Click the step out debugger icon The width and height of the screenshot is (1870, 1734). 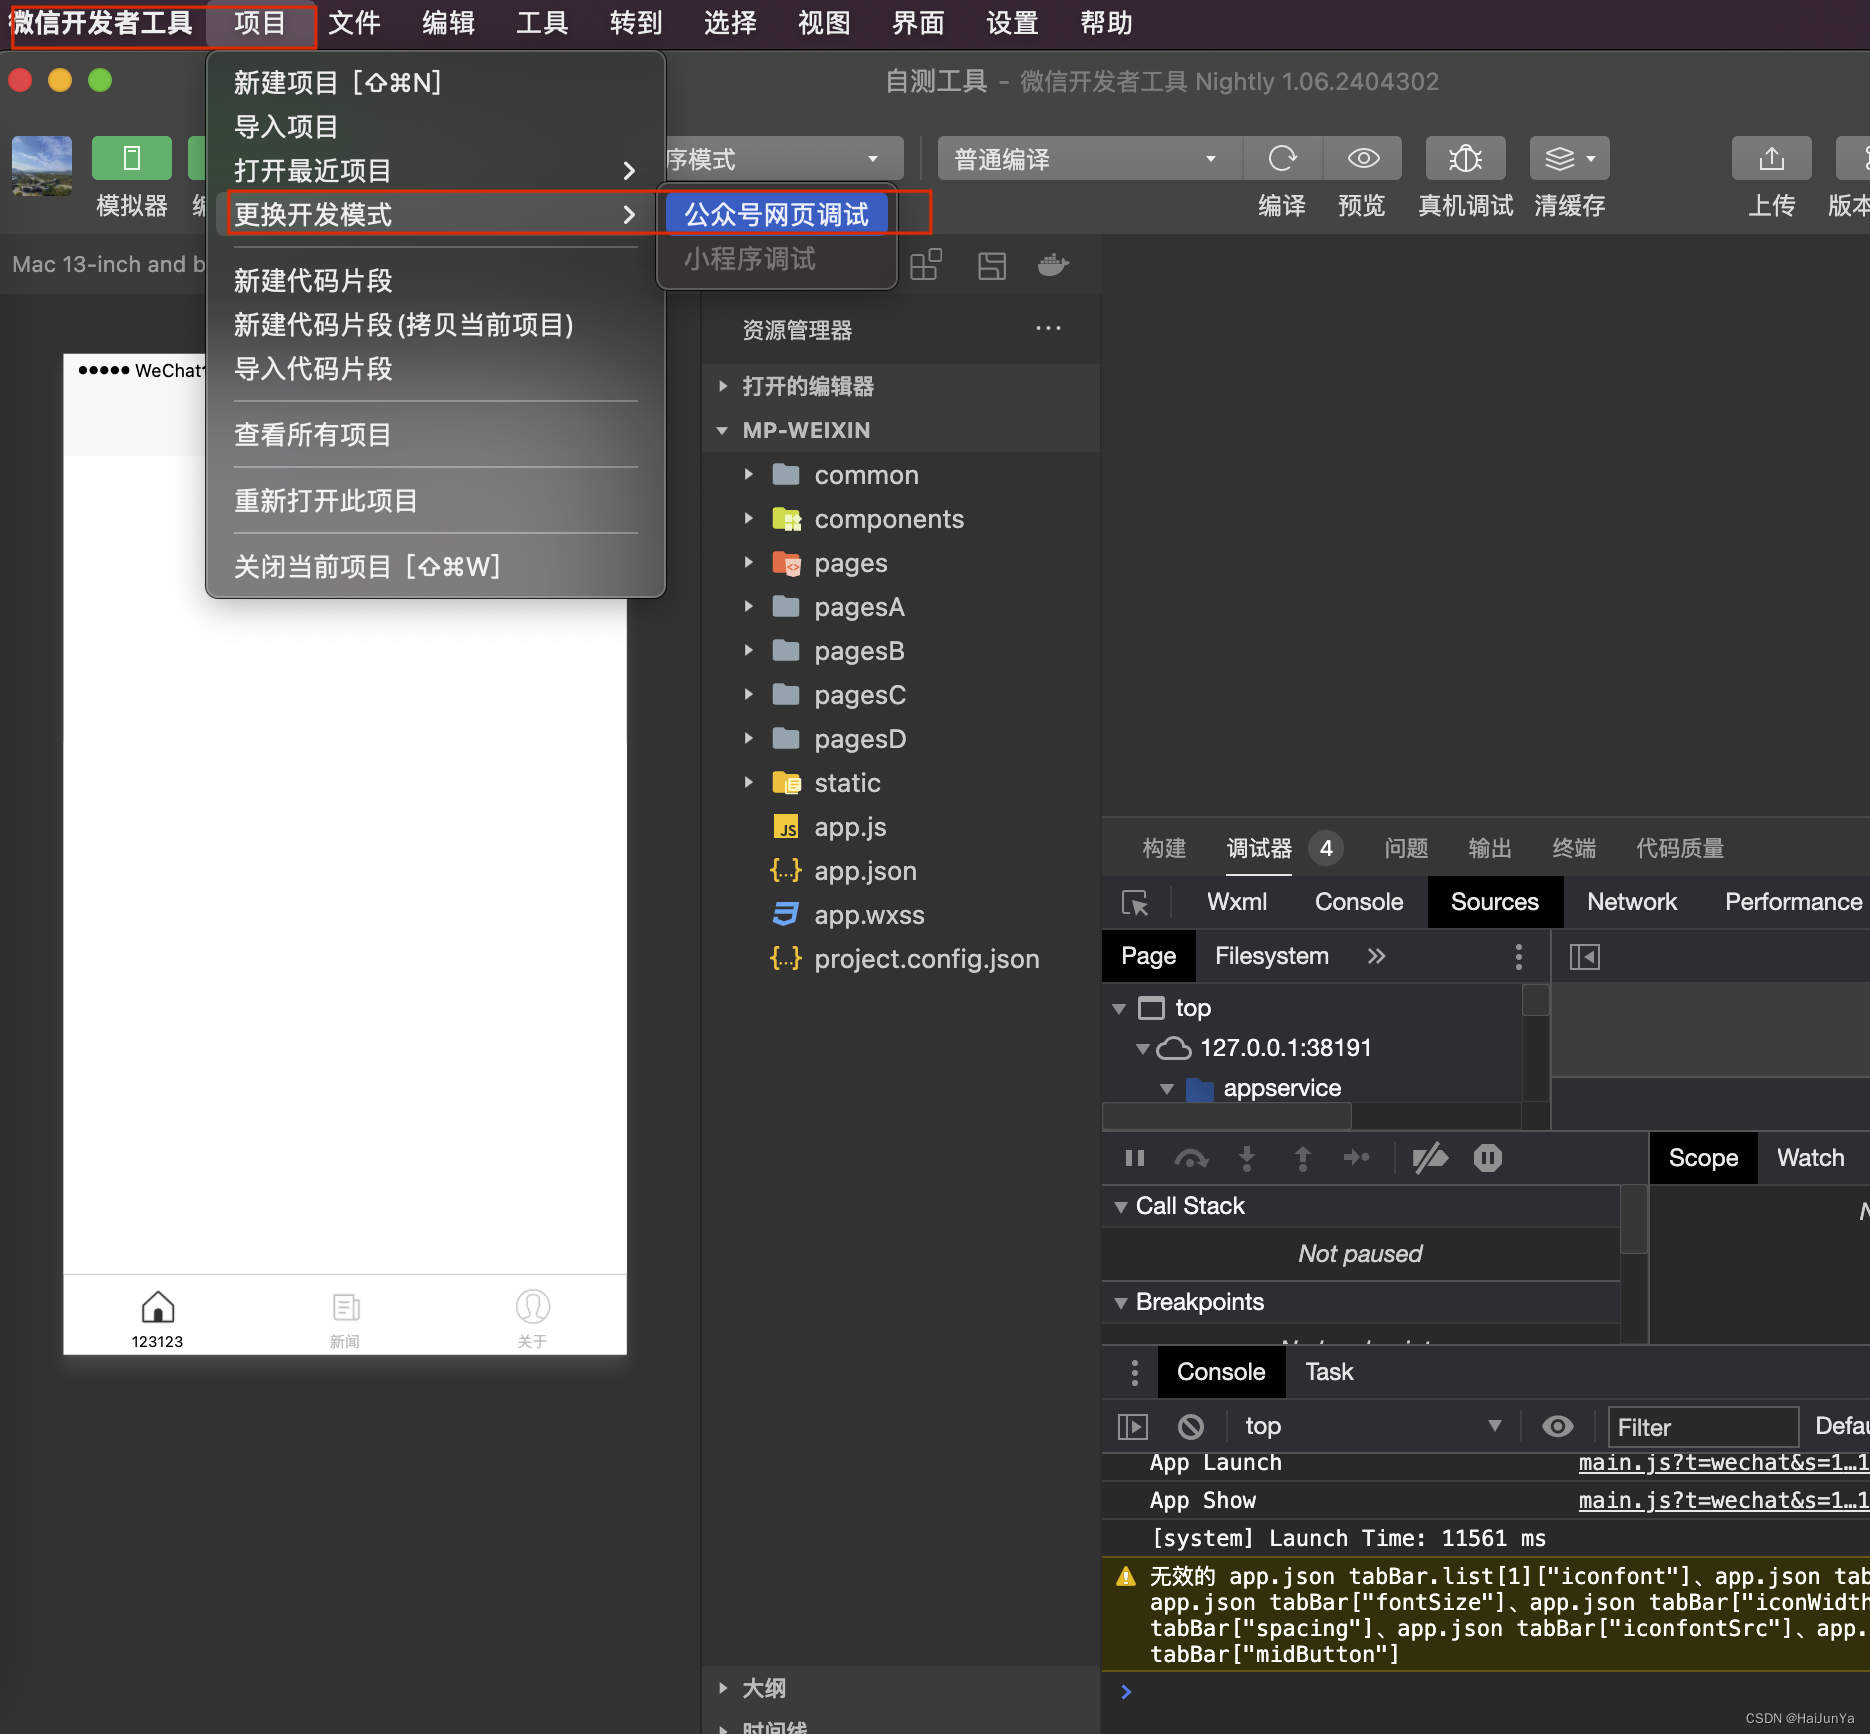(x=1303, y=1158)
